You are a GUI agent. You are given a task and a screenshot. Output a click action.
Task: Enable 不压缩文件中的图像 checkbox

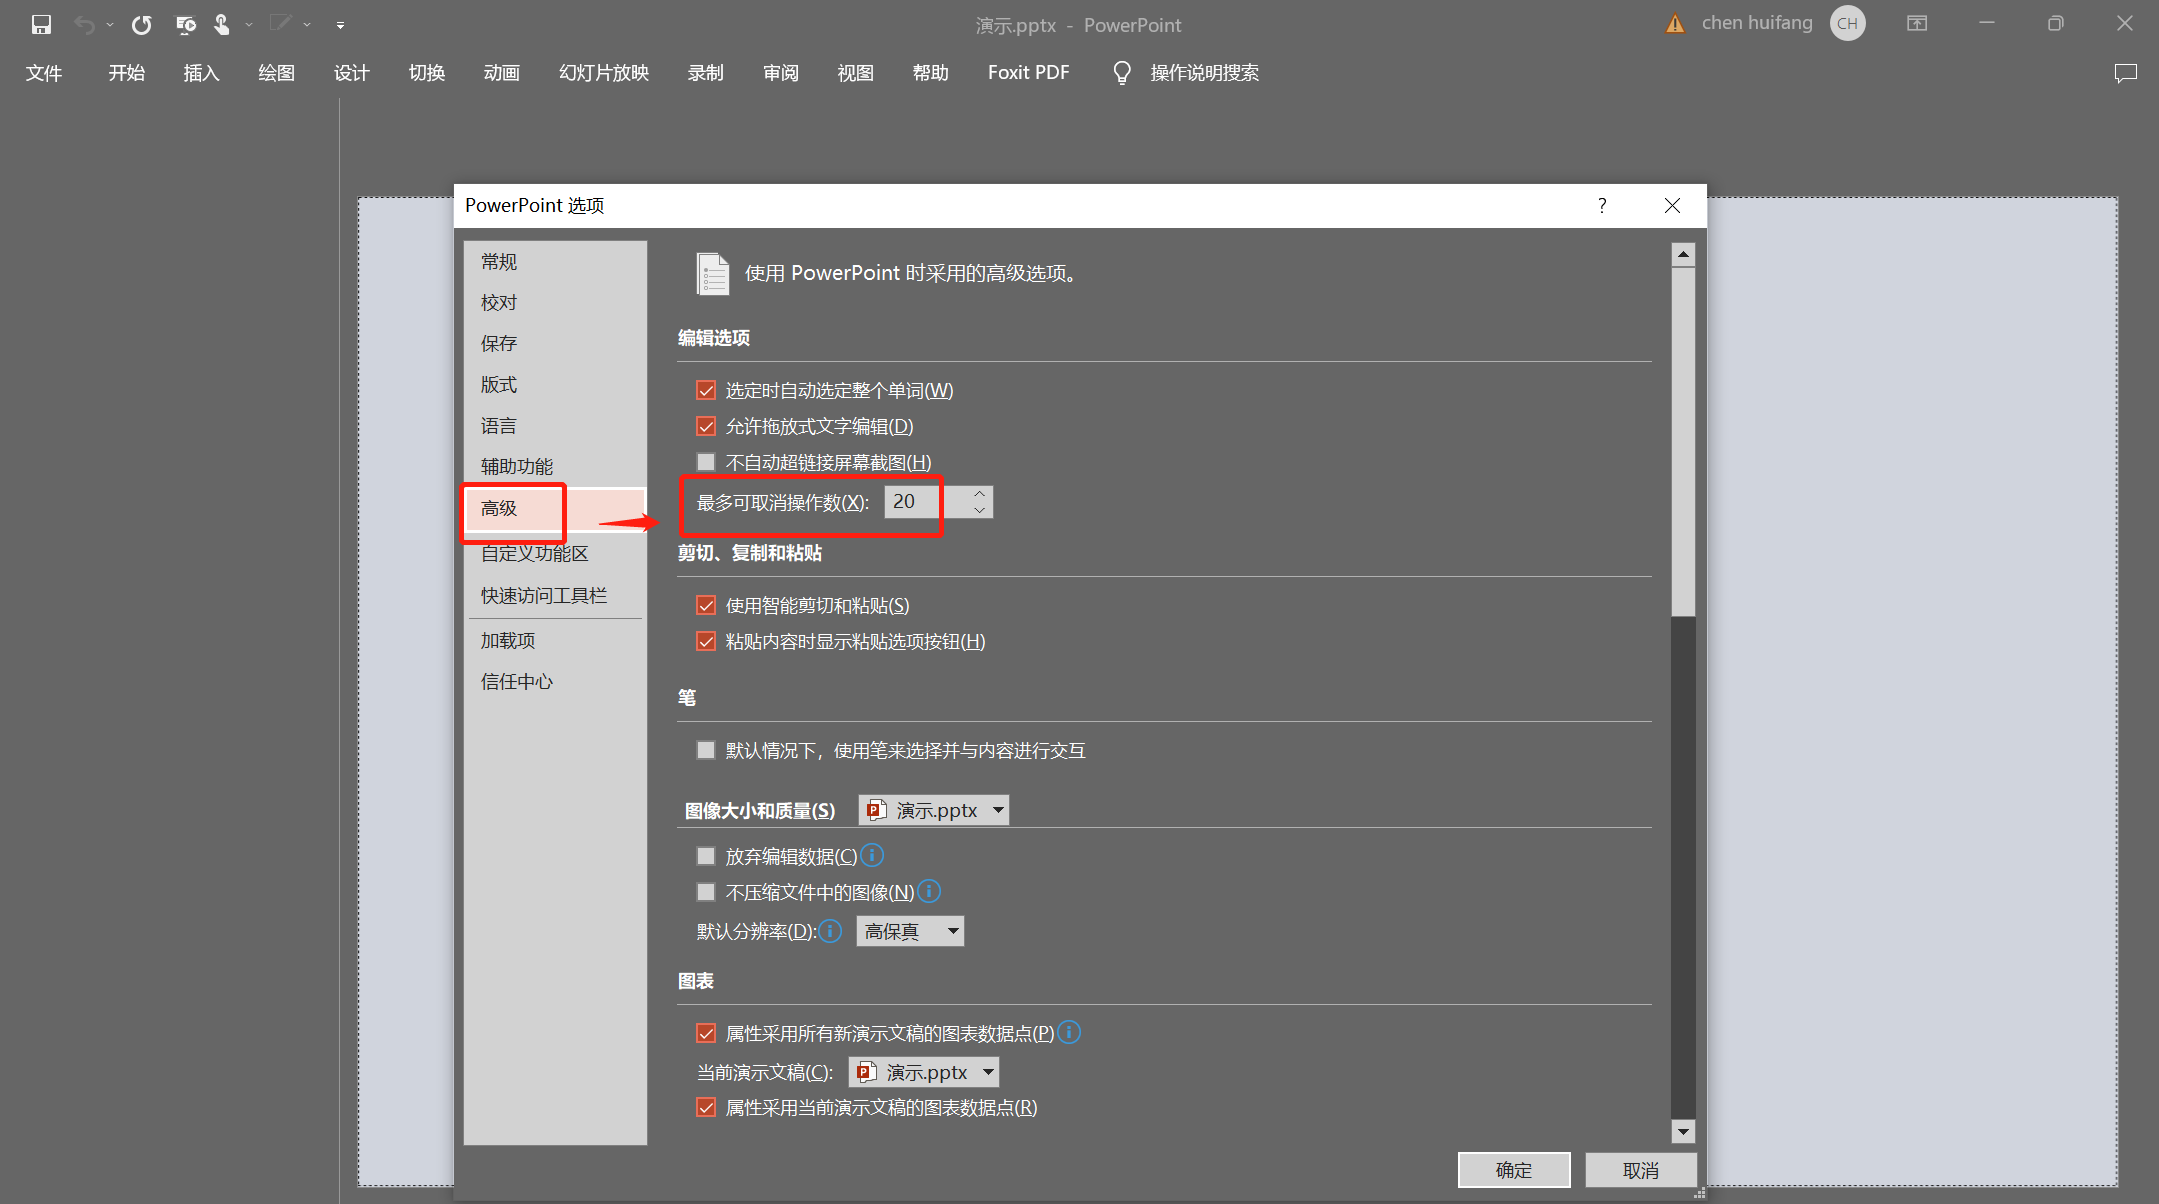pyautogui.click(x=706, y=892)
